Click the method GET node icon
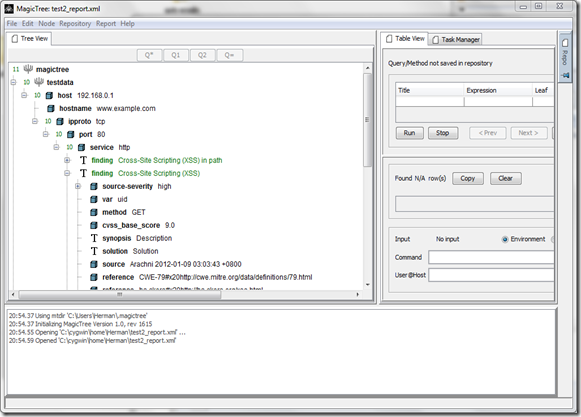Image resolution: width=581 pixels, height=417 pixels. pos(94,212)
